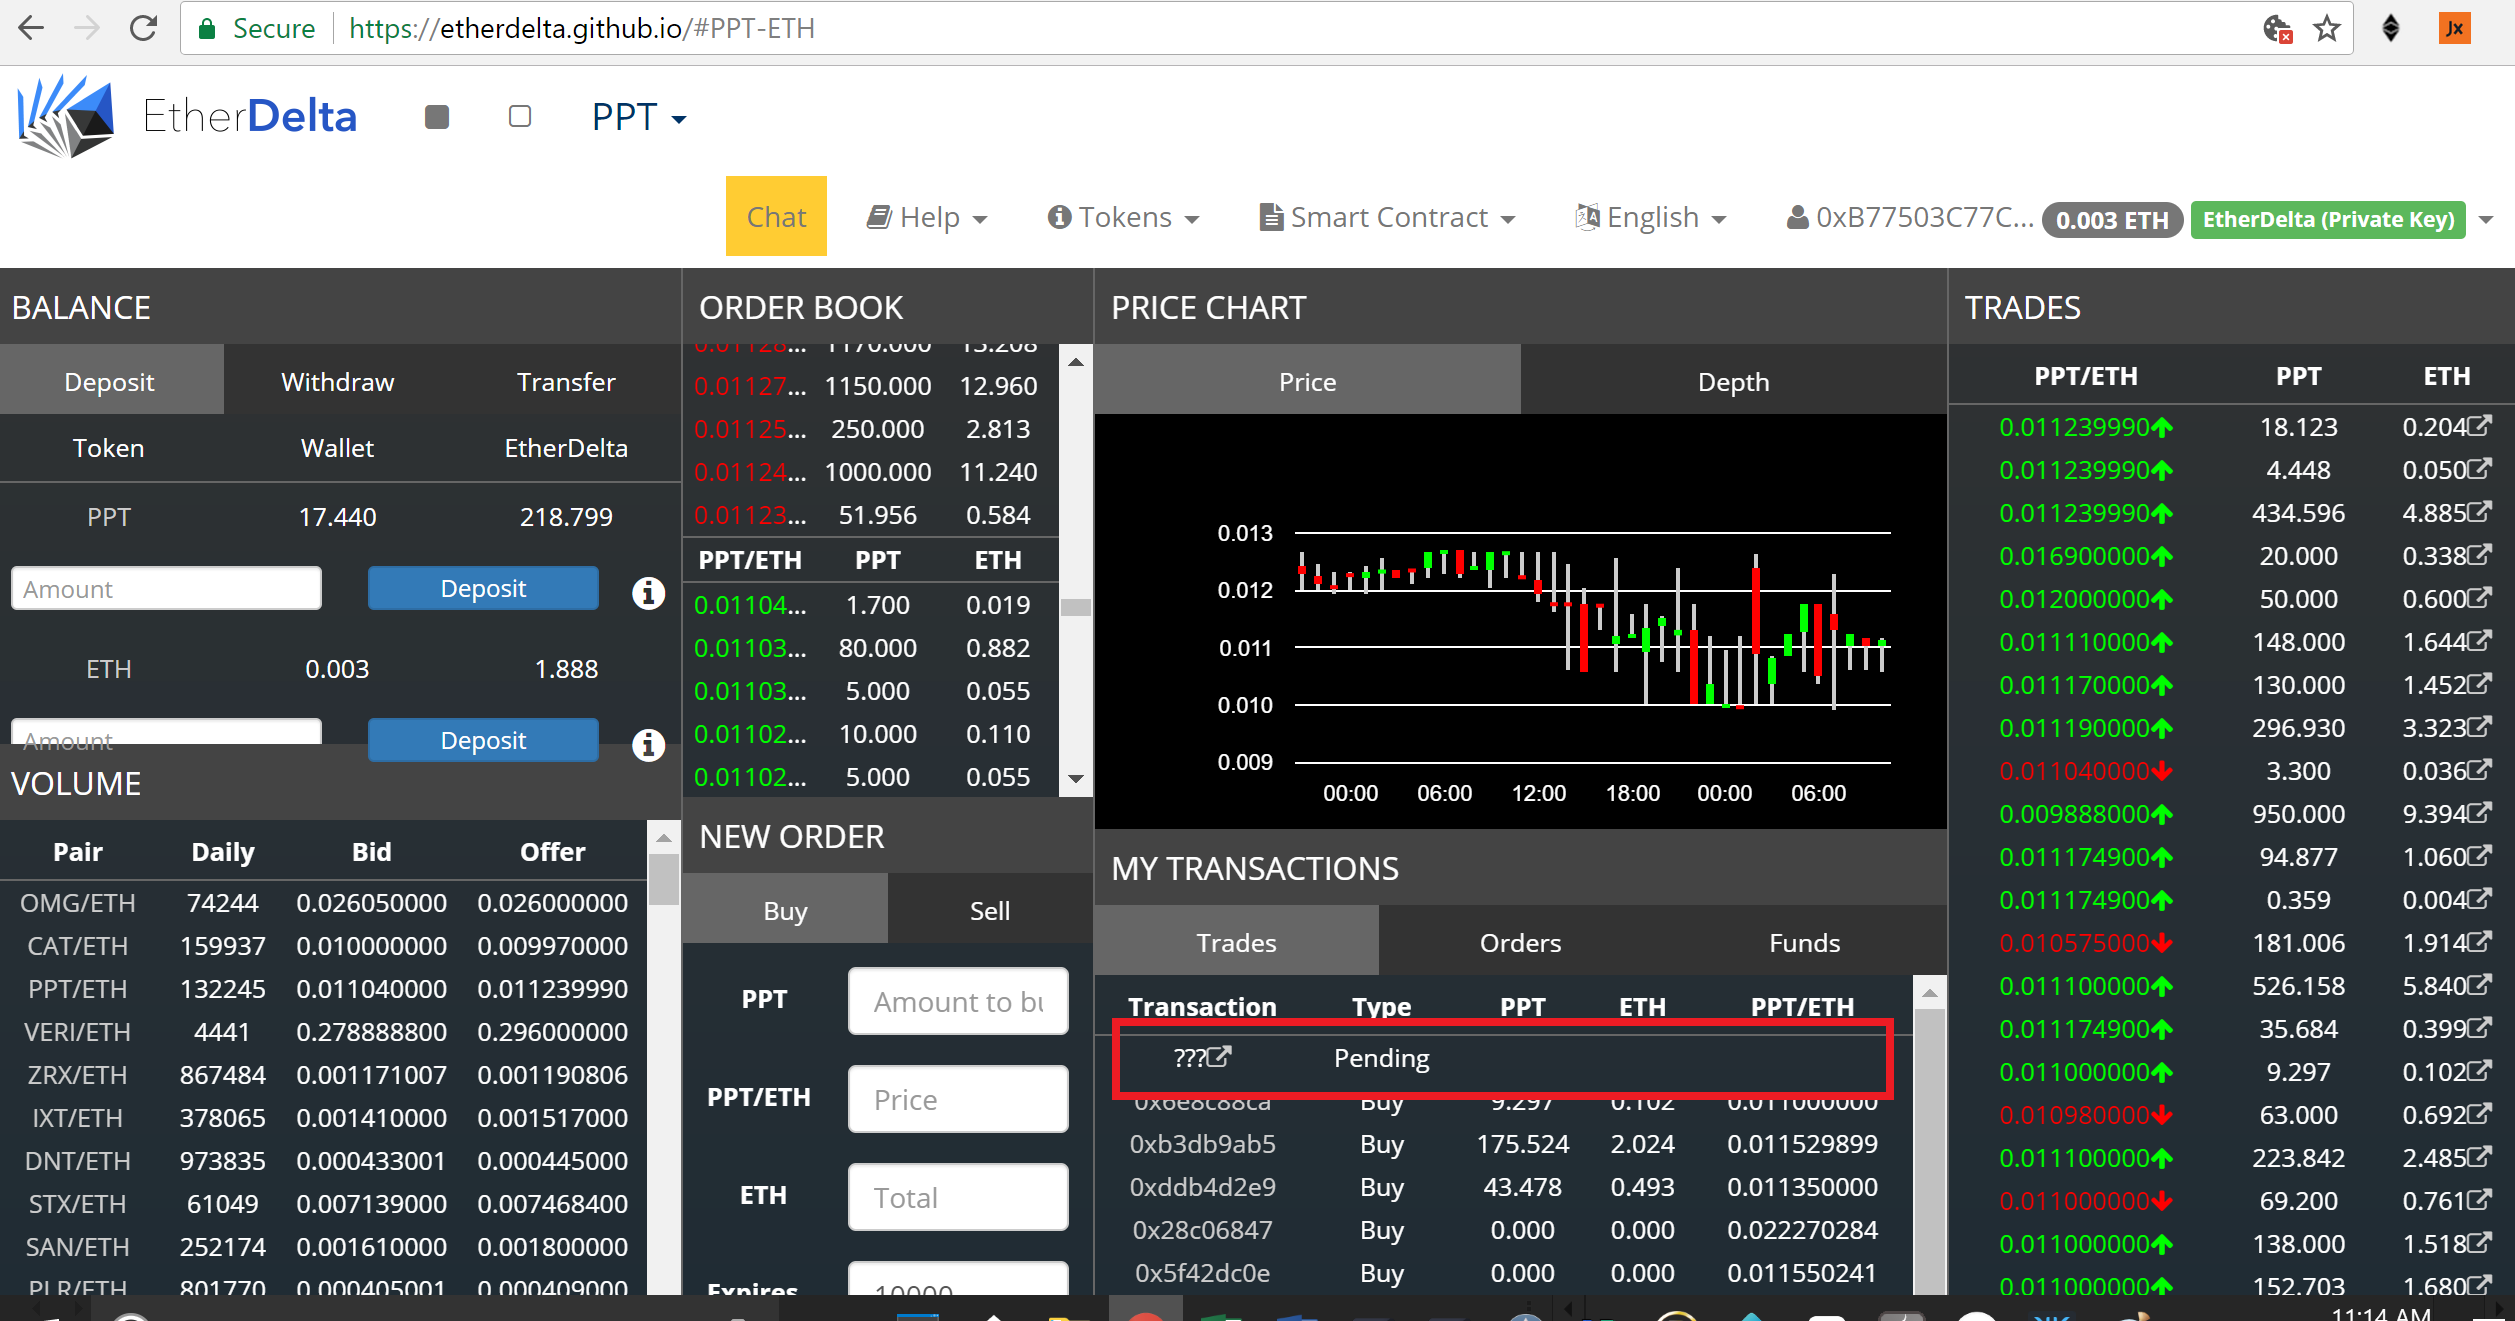The image size is (2515, 1321).
Task: Bookmark the page with the star icon
Action: click(x=2327, y=28)
